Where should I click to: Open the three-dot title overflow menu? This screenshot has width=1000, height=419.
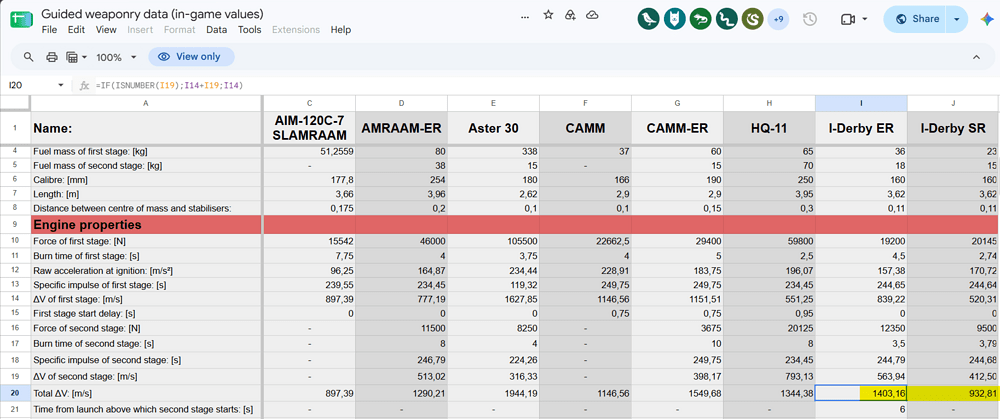pyautogui.click(x=526, y=16)
